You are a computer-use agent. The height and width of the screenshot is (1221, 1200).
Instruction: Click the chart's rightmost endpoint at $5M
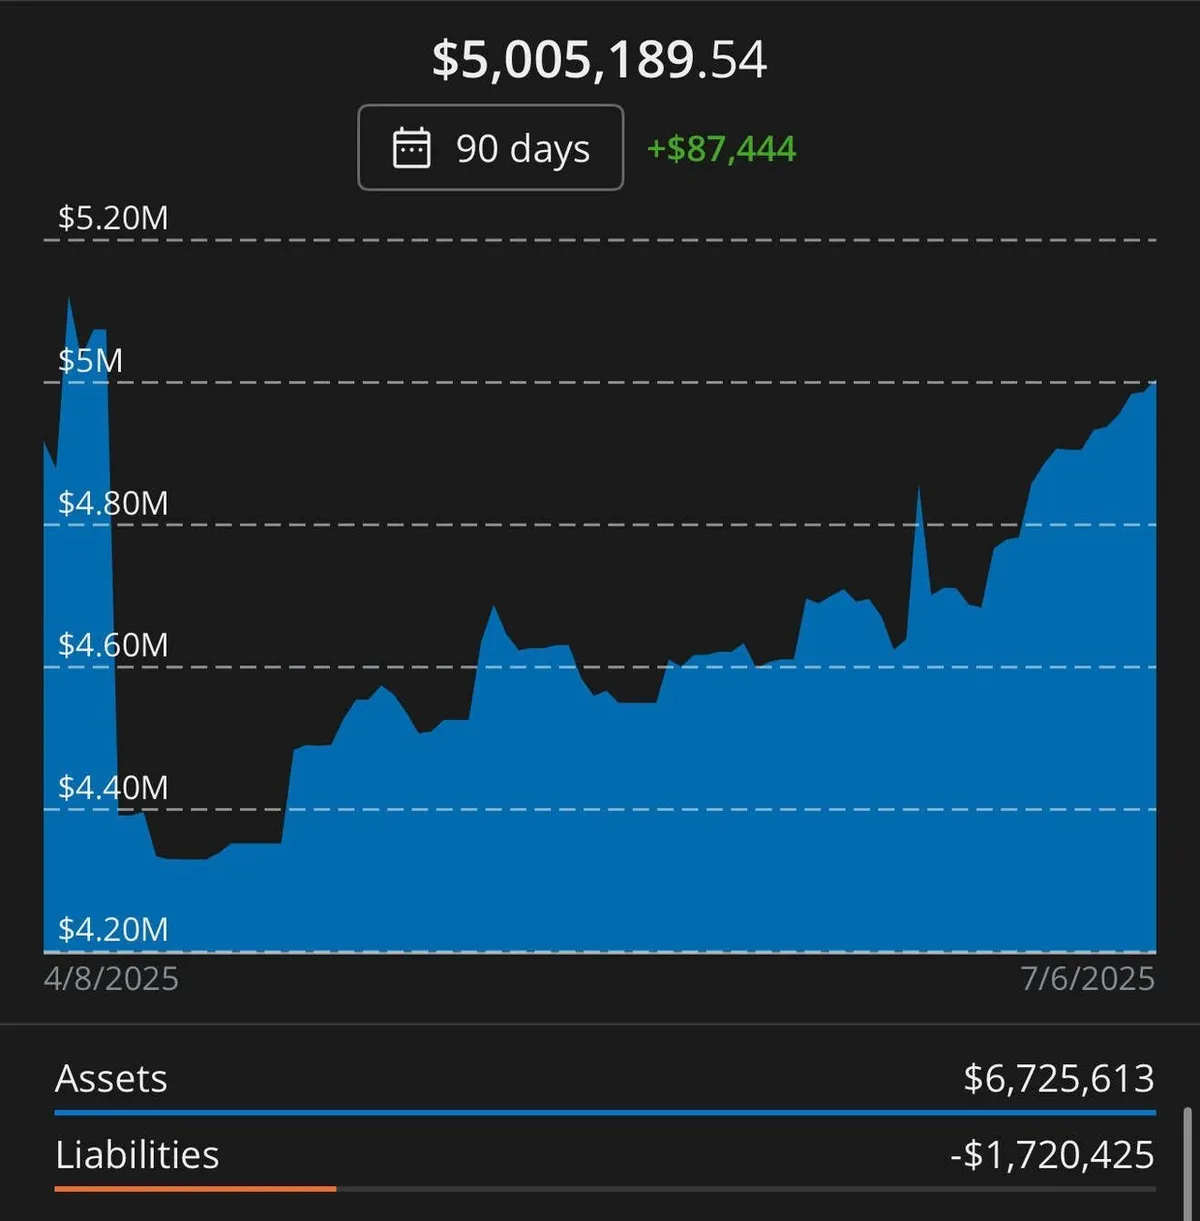tap(1154, 383)
